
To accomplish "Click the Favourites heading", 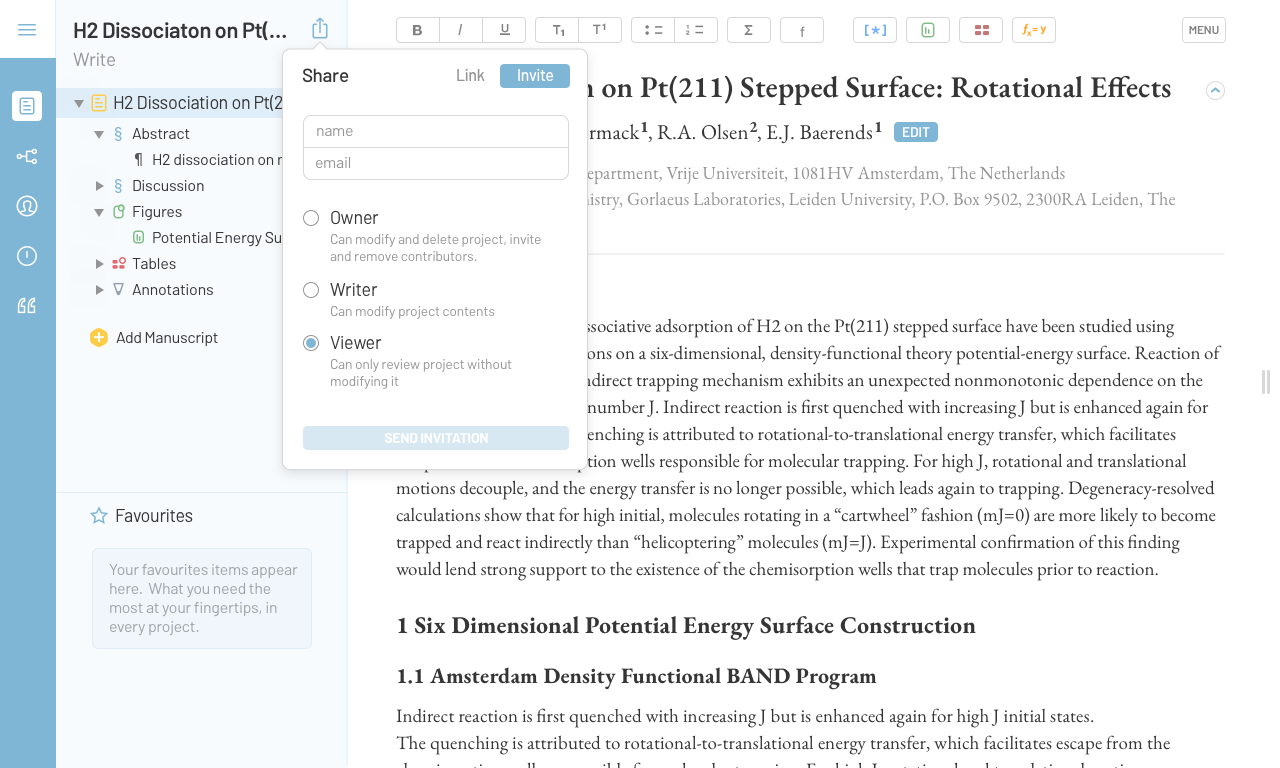I will pyautogui.click(x=154, y=516).
